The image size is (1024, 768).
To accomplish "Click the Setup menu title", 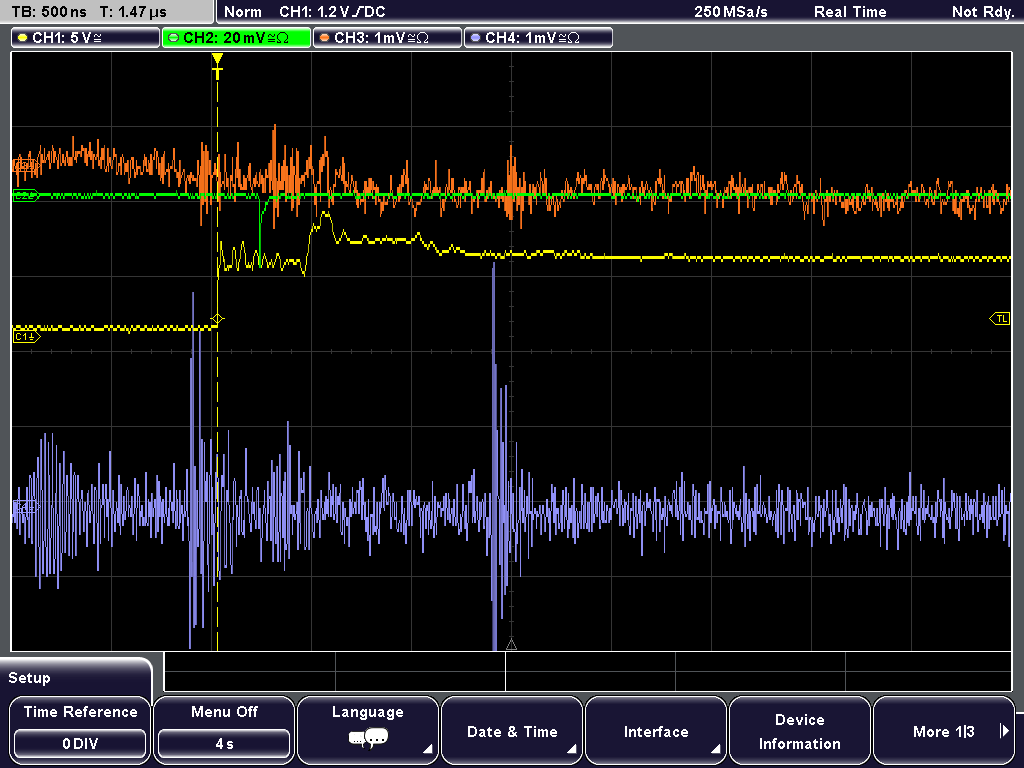I will pyautogui.click(x=29, y=678).
